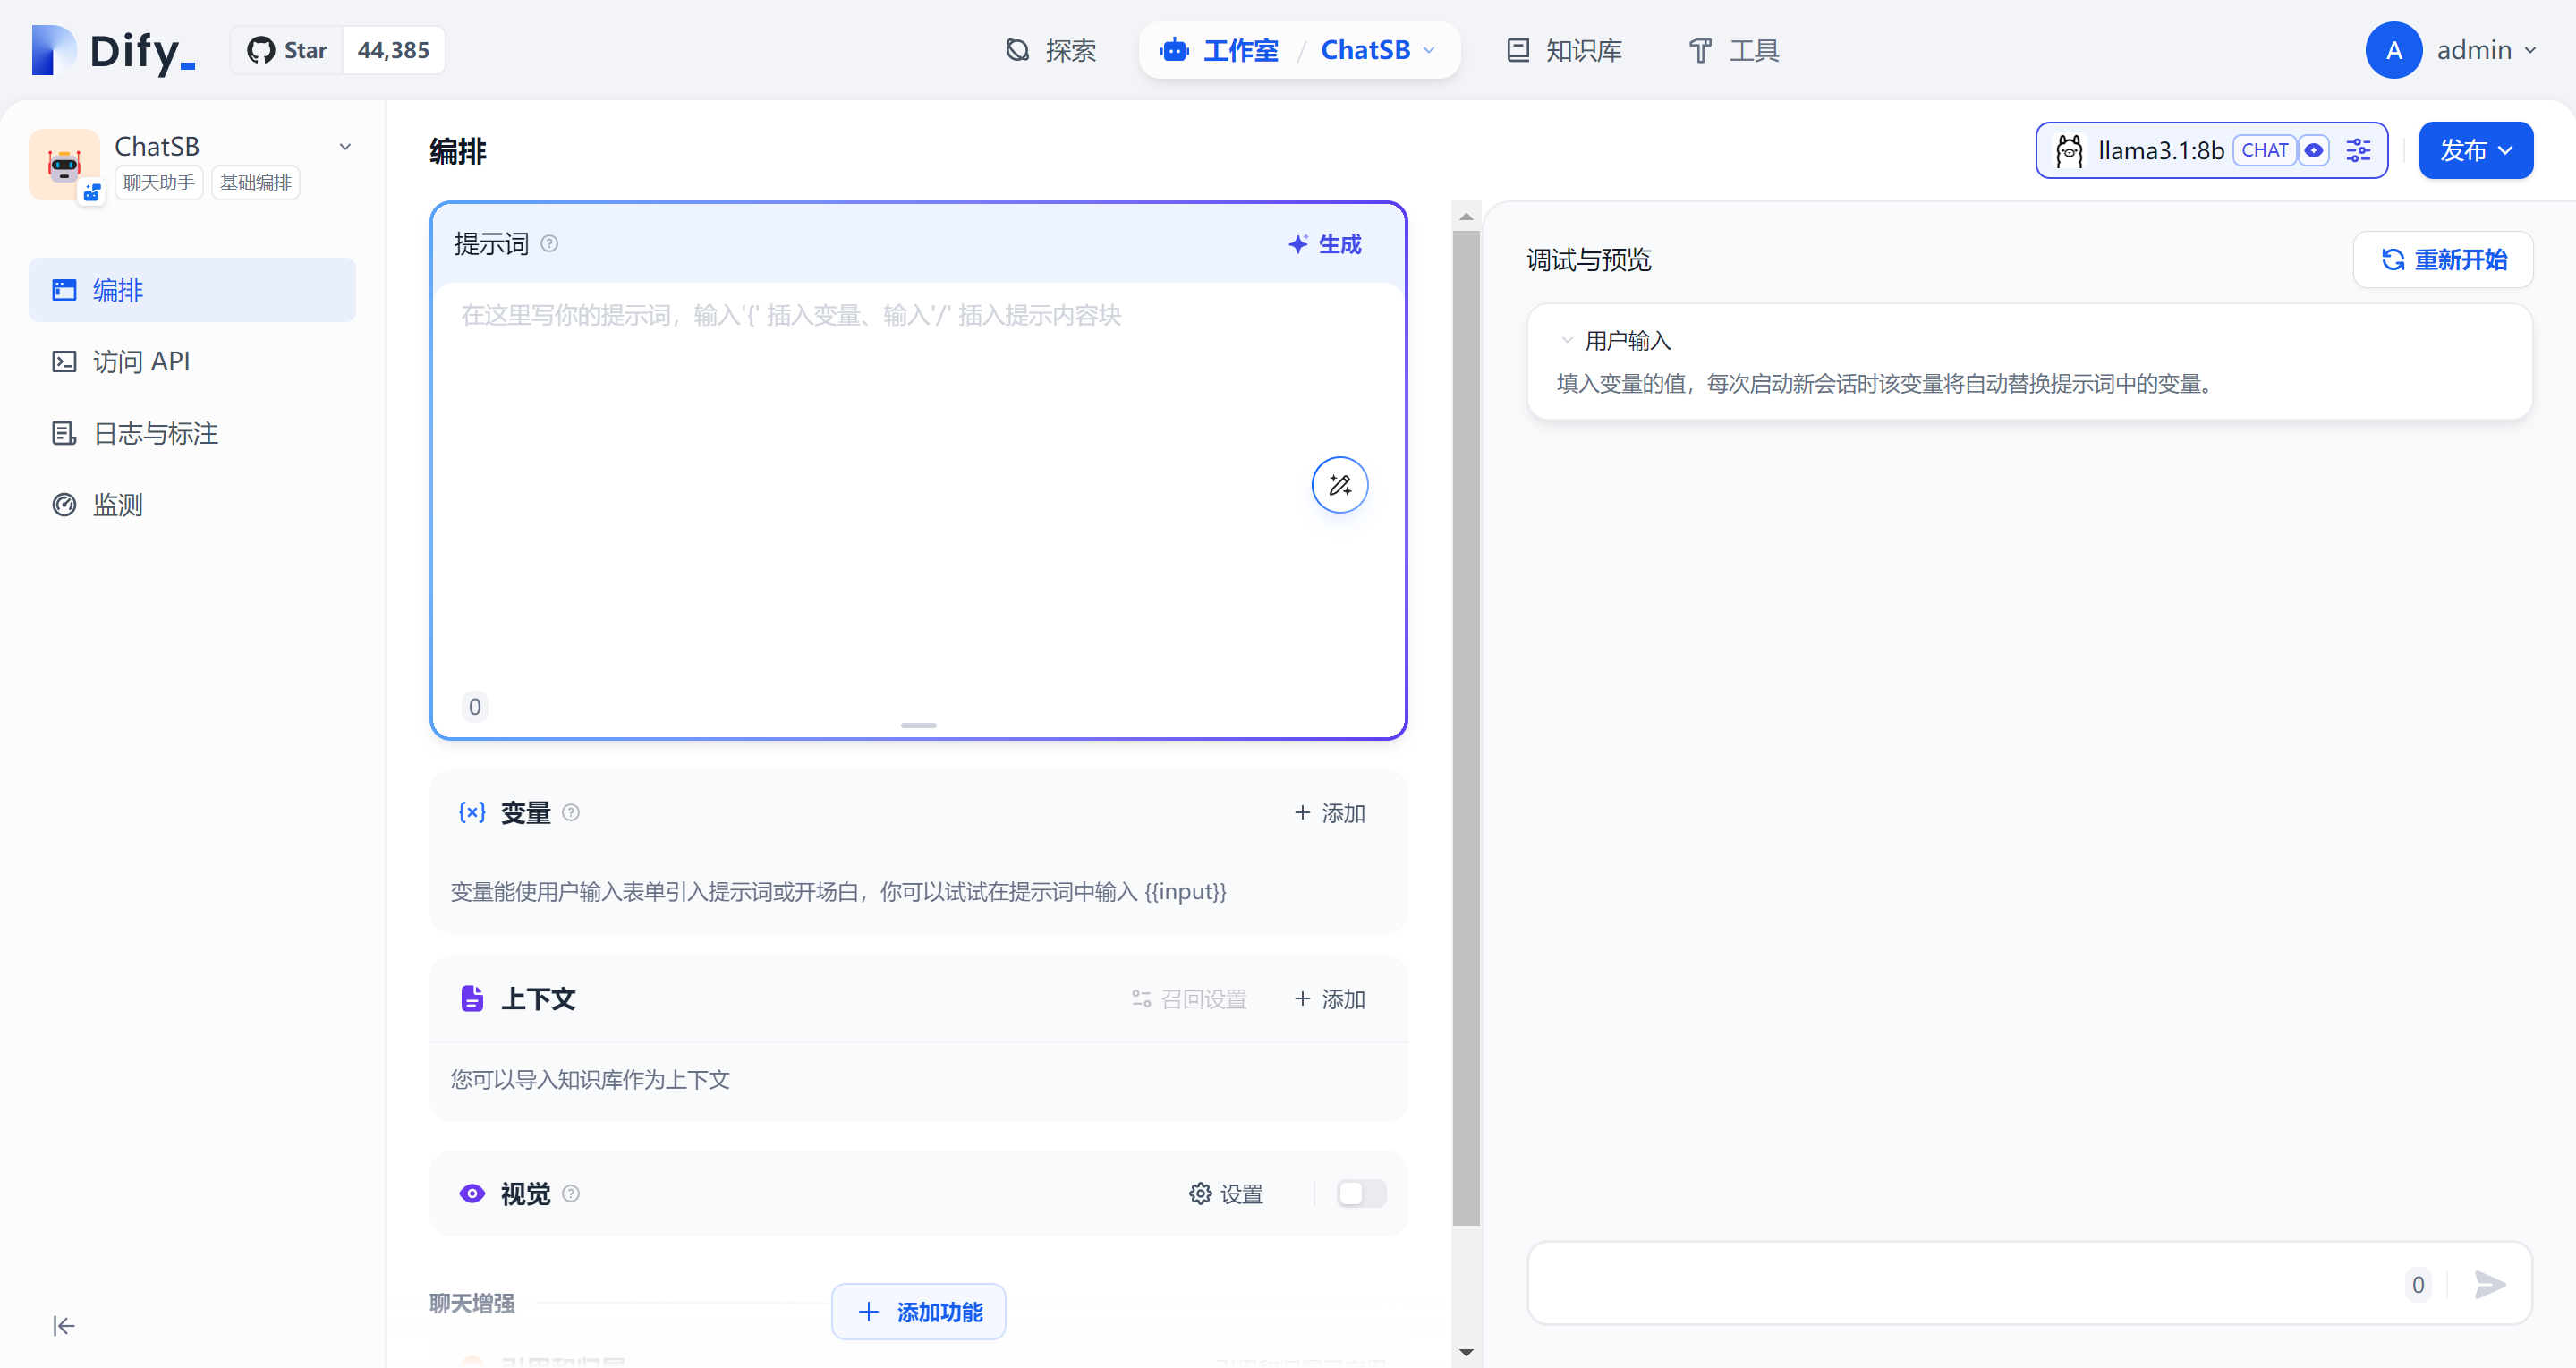
Task: Click the 提示词 help question mark icon
Action: 549,244
